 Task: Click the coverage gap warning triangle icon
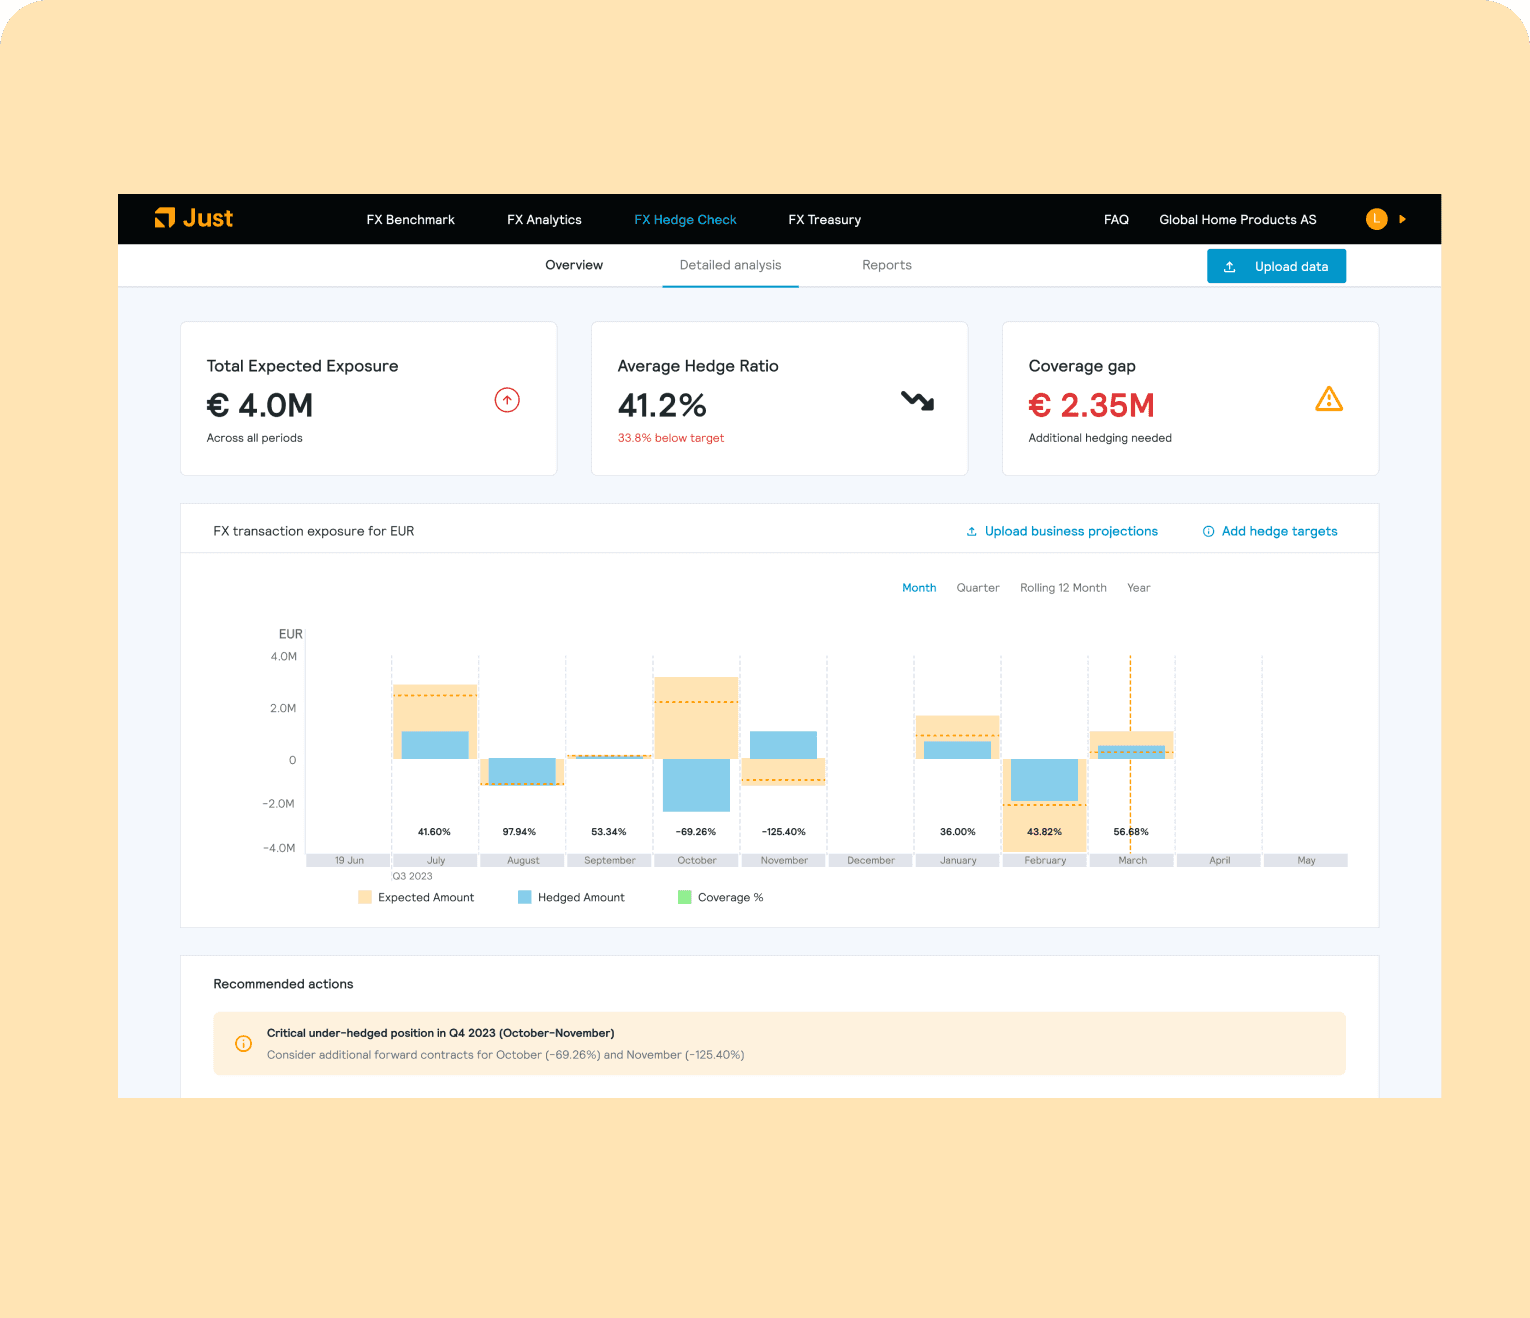(1329, 399)
